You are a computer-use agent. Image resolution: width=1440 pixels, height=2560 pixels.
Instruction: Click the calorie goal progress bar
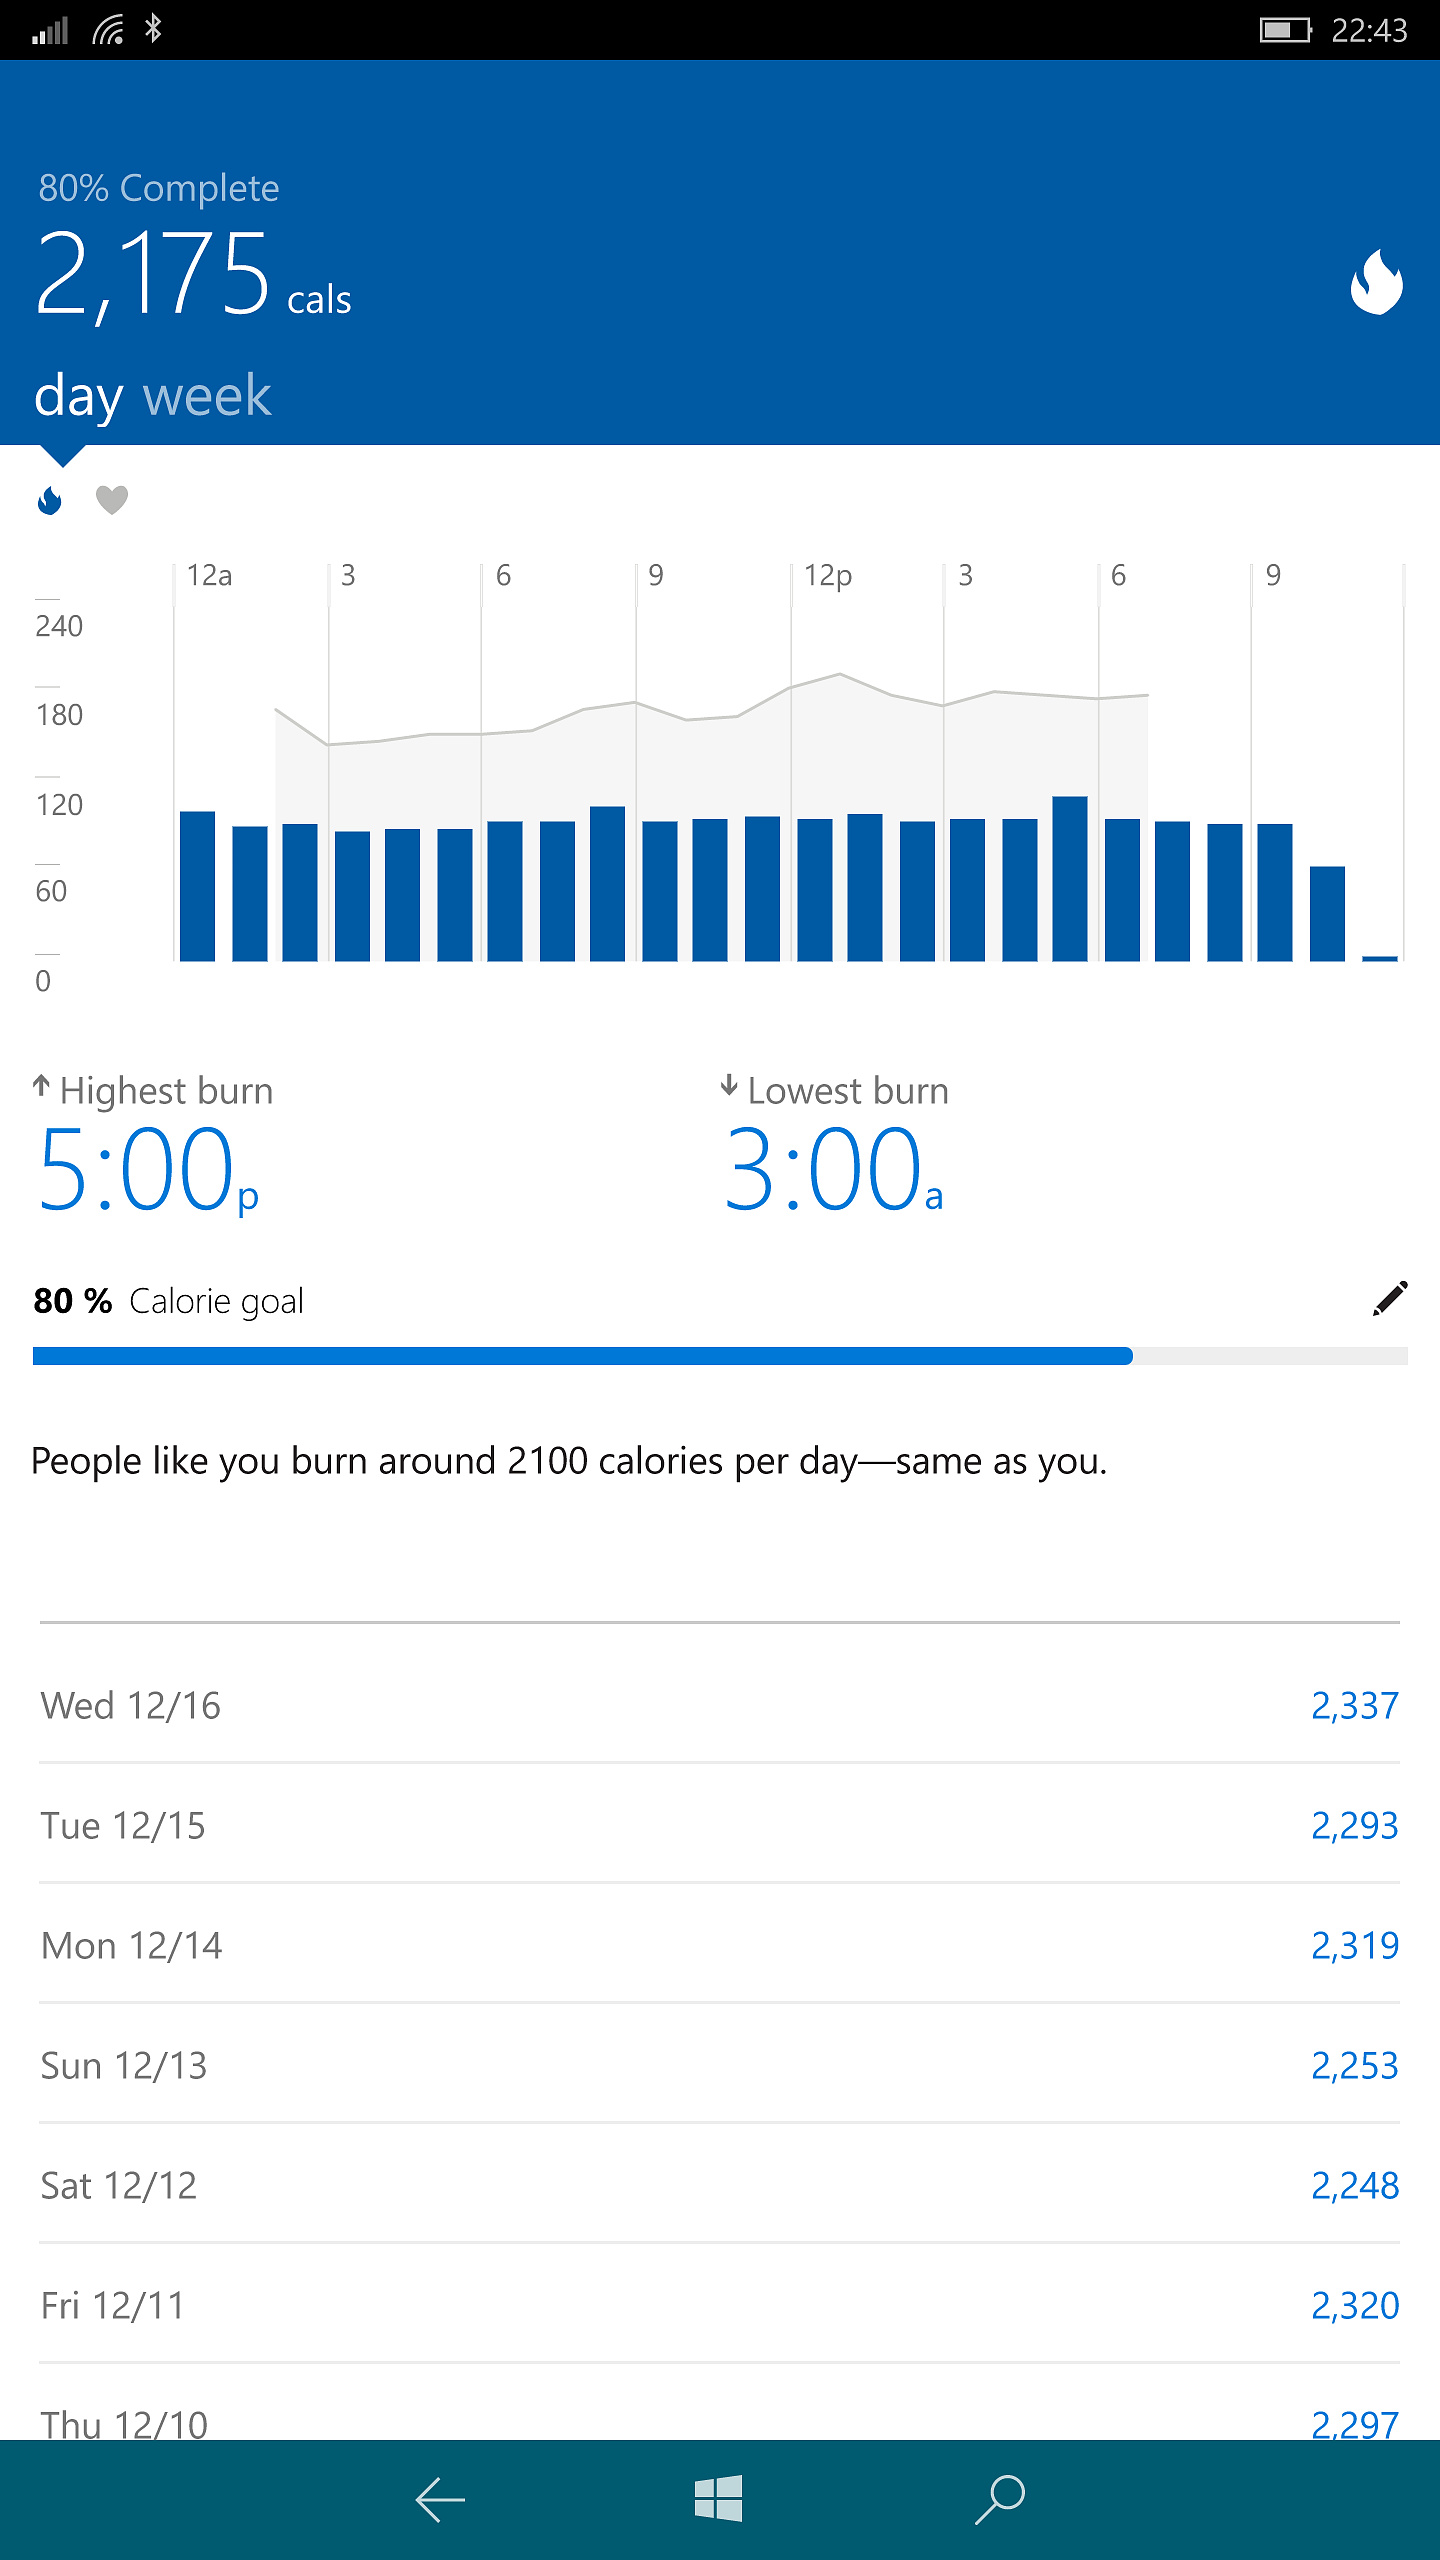point(720,1356)
